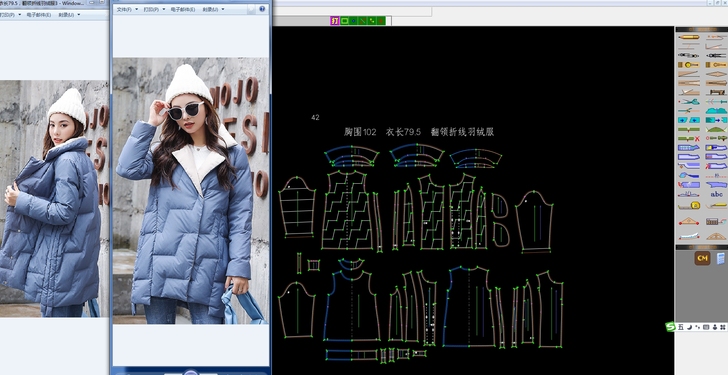Click the 五 input method indicator
The width and height of the screenshot is (728, 375).
681,327
